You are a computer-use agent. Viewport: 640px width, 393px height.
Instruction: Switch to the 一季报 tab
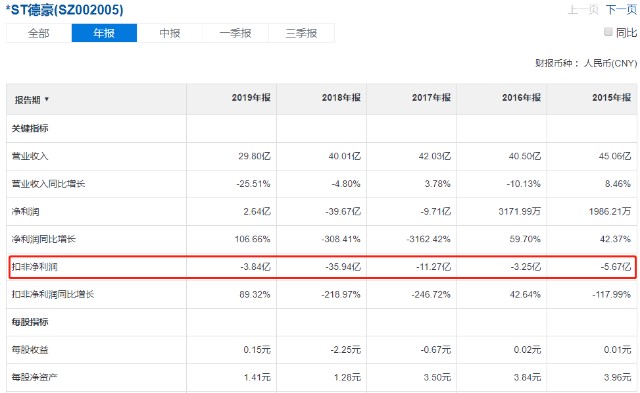236,33
